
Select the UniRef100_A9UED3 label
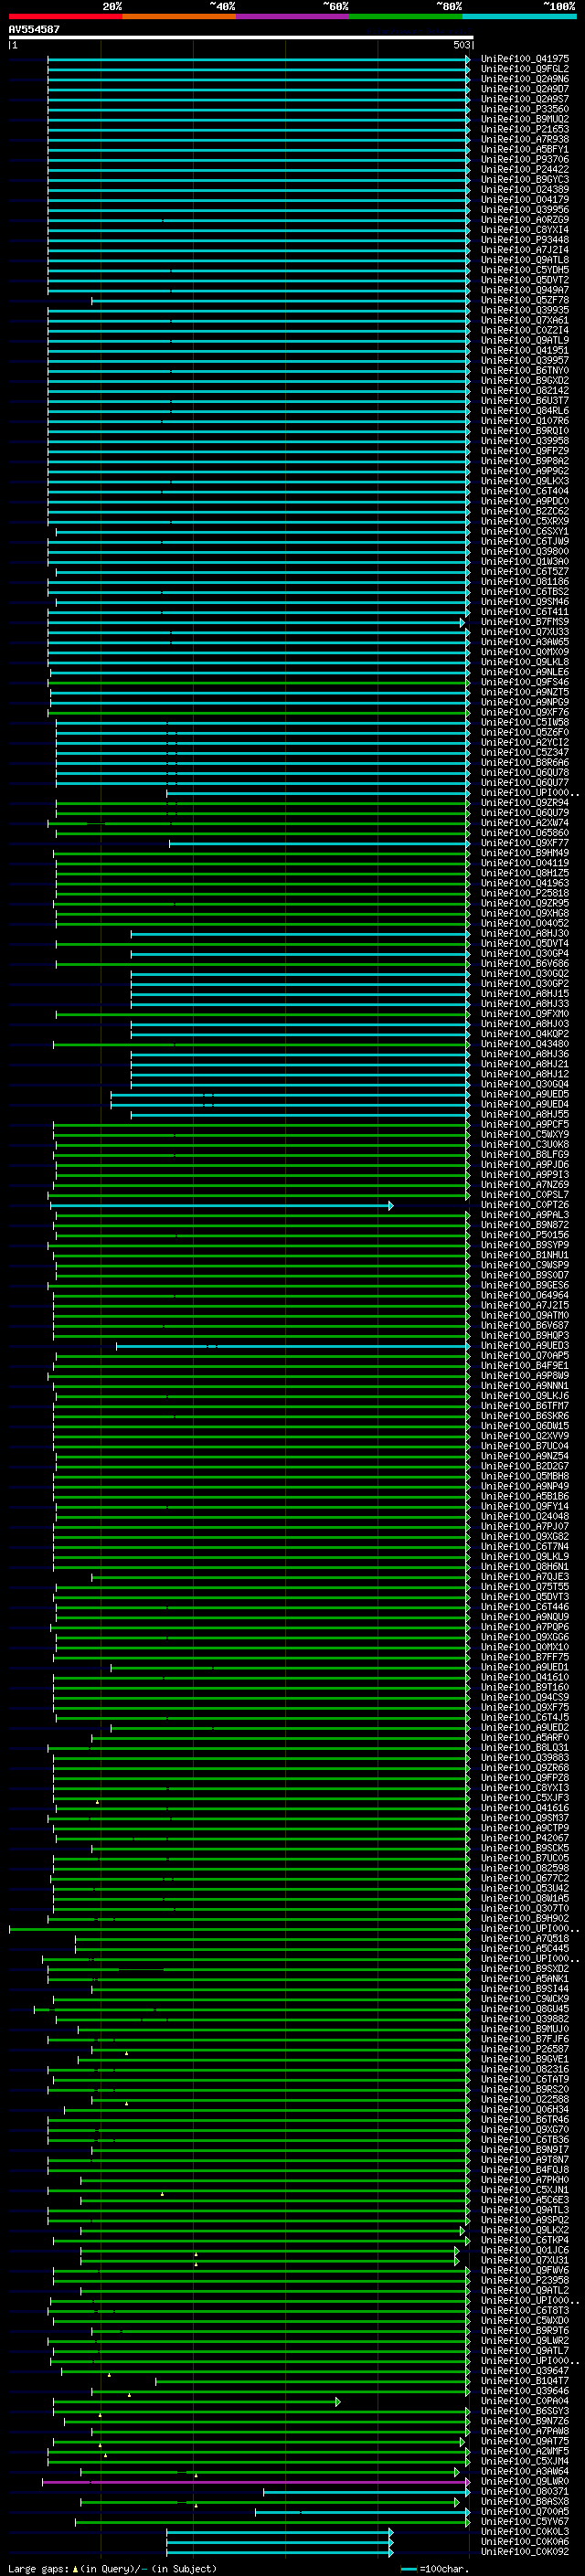(525, 1345)
